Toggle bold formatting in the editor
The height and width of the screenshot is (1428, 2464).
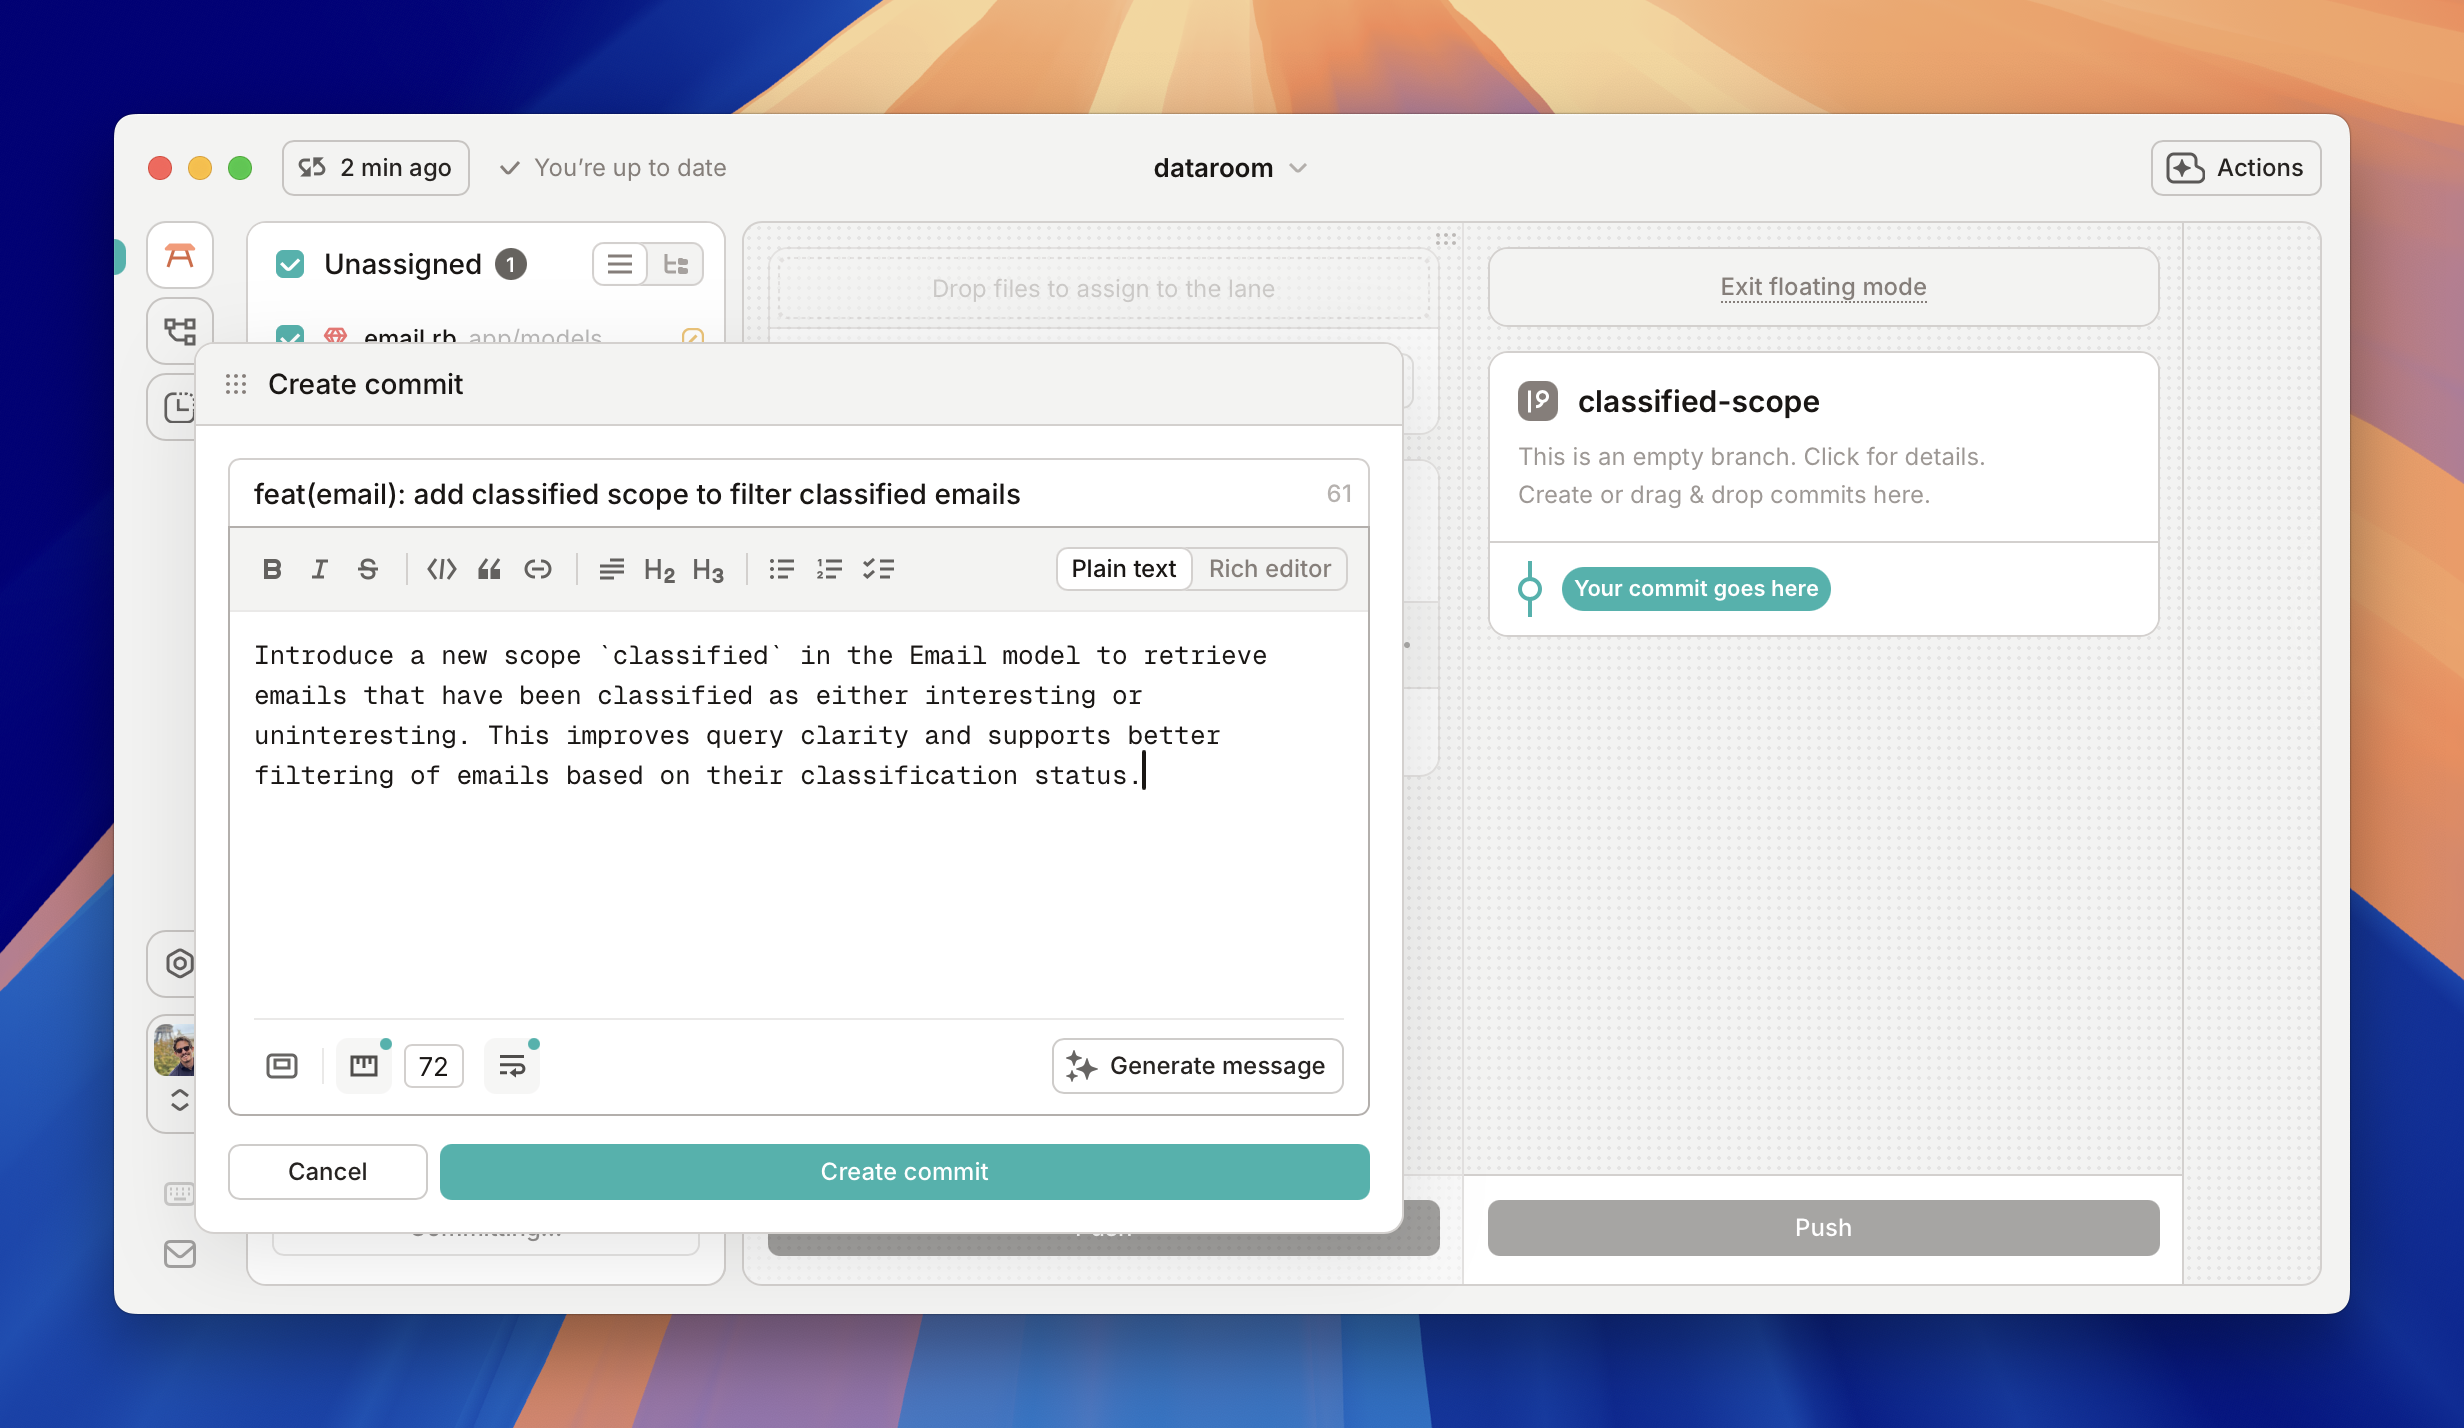(272, 569)
